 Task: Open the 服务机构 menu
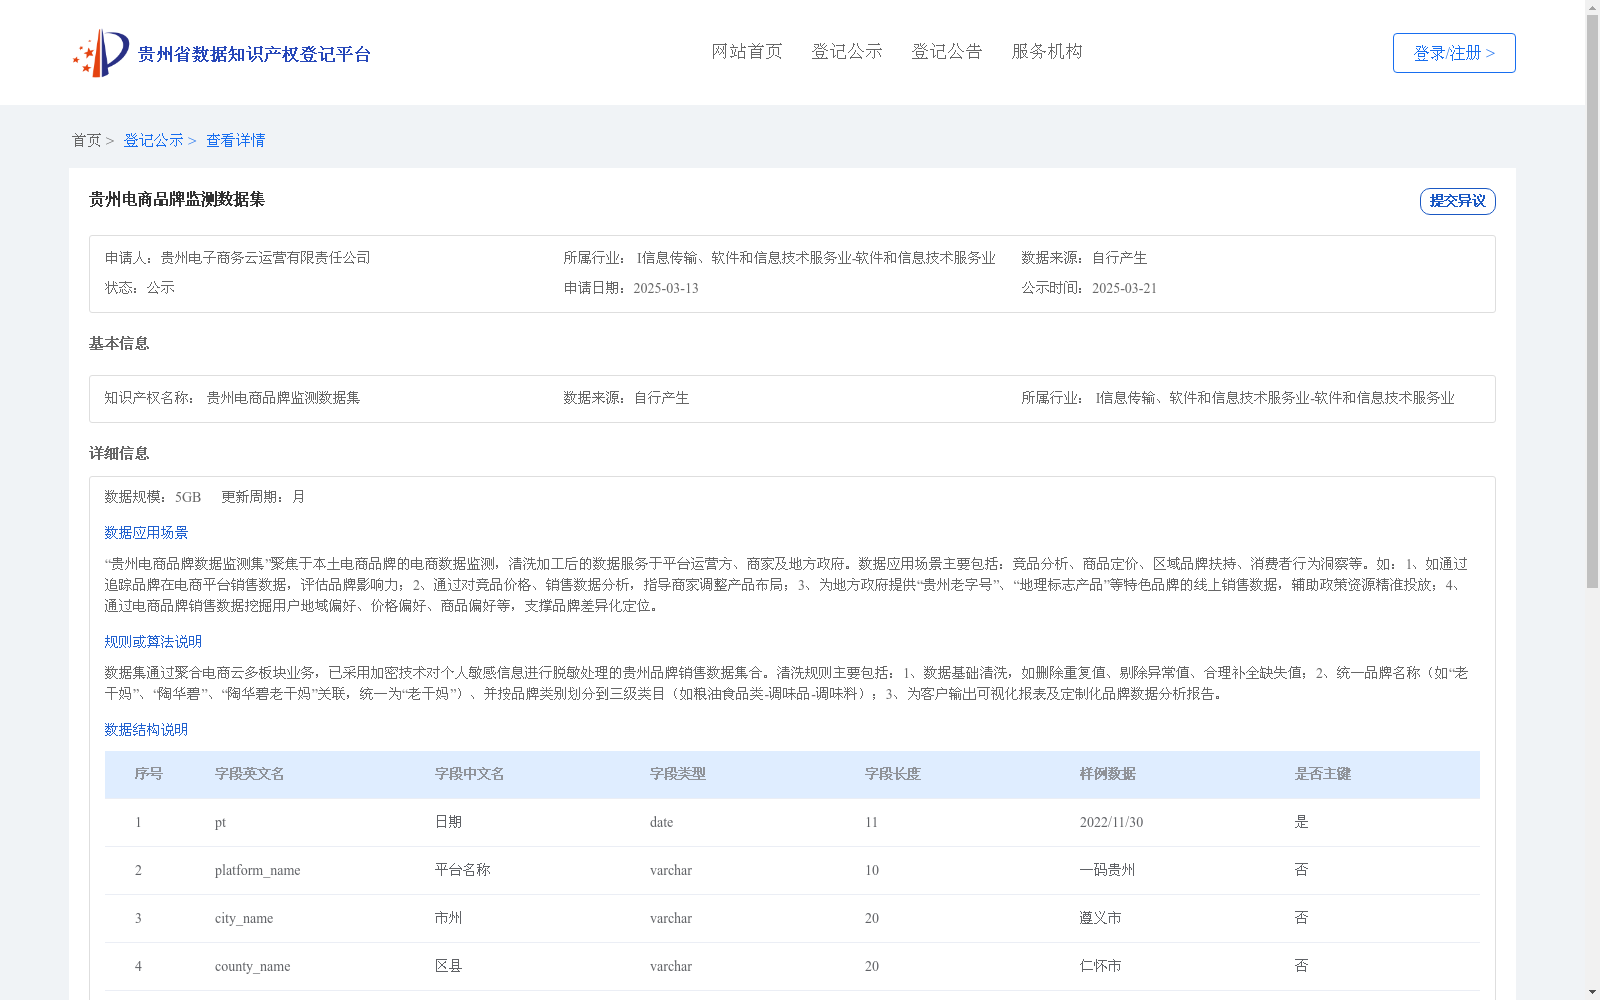pyautogui.click(x=1047, y=52)
